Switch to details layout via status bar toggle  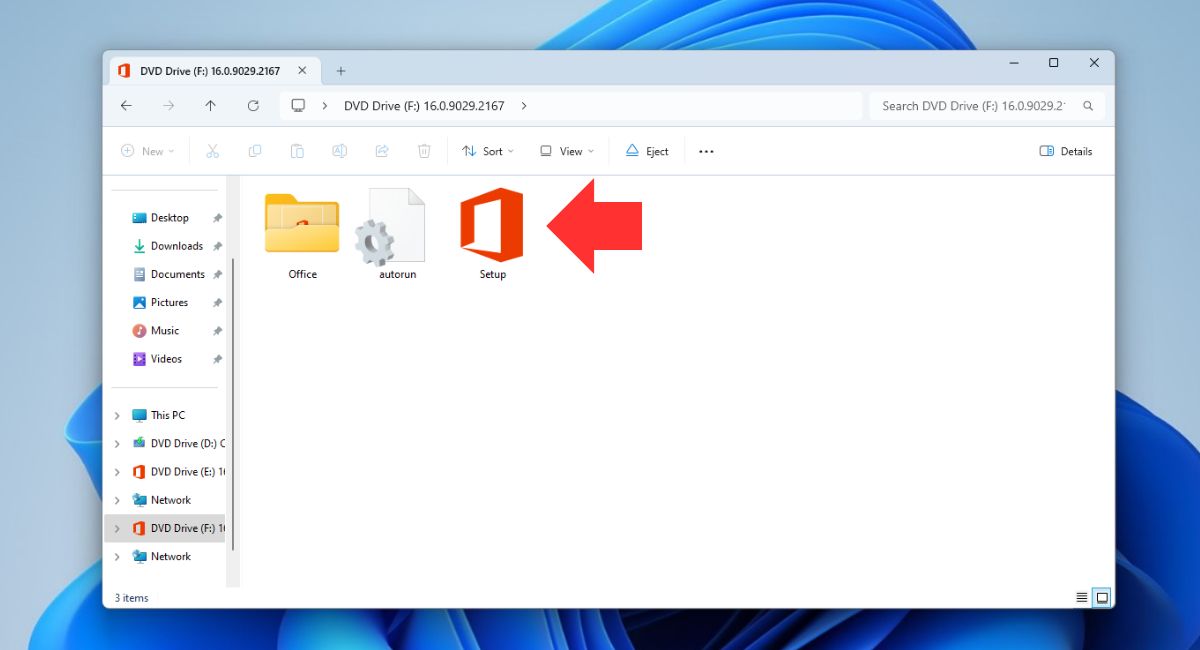tap(1081, 597)
